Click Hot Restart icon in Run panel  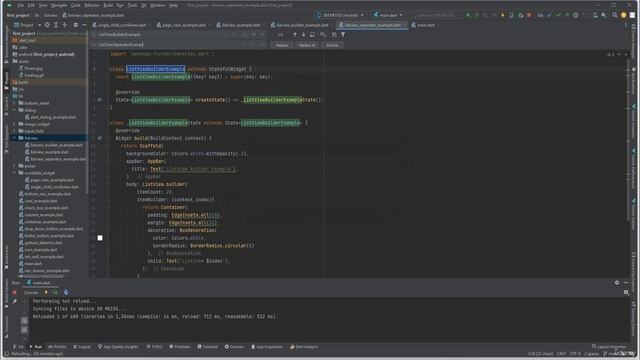55,292
